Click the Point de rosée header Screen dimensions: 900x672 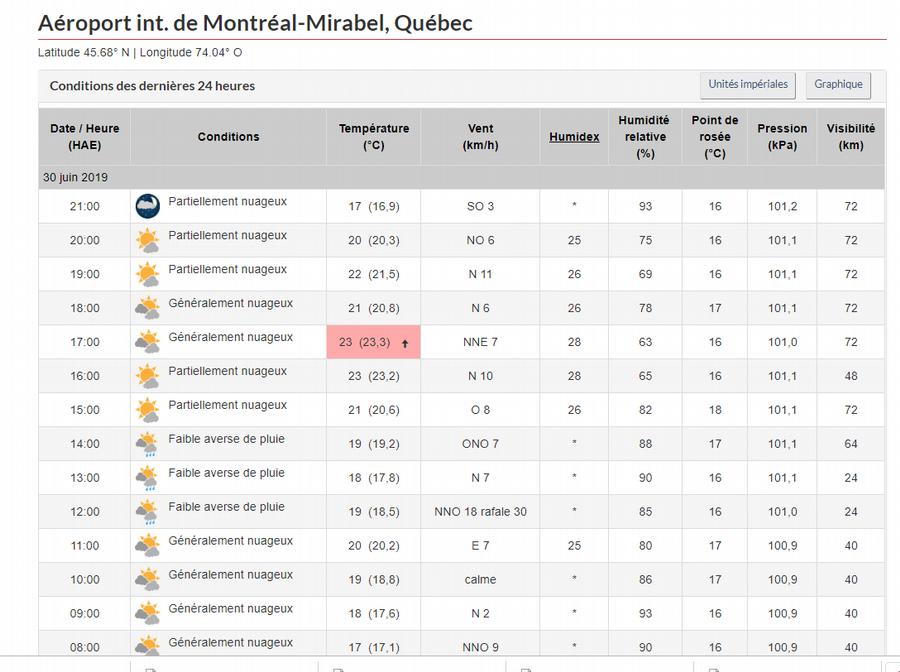(715, 137)
